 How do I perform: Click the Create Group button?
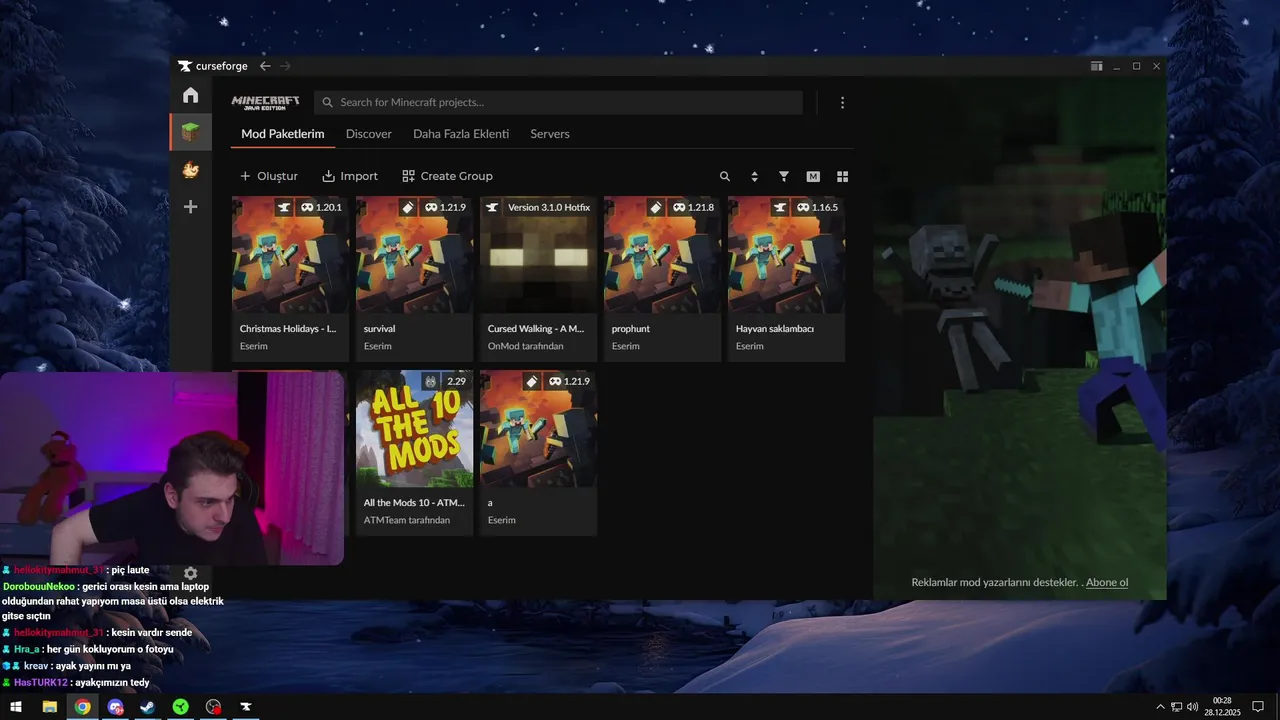[447, 176]
